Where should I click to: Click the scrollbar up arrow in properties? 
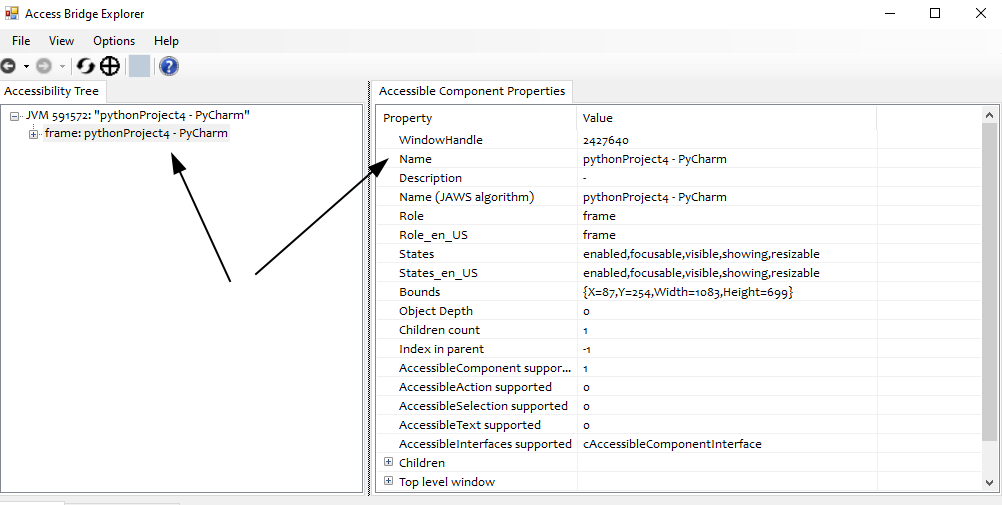tap(989, 115)
